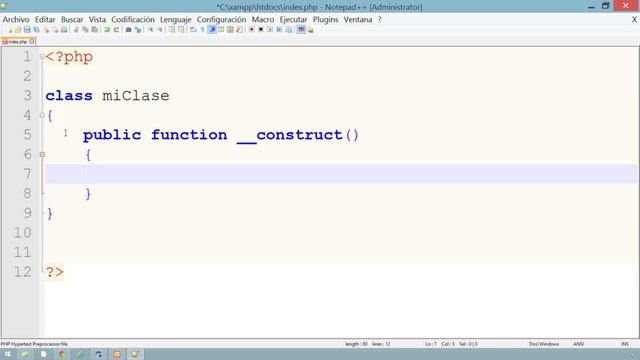Open the Vista menu
Viewport: 640px width, 360px height.
[x=97, y=20]
